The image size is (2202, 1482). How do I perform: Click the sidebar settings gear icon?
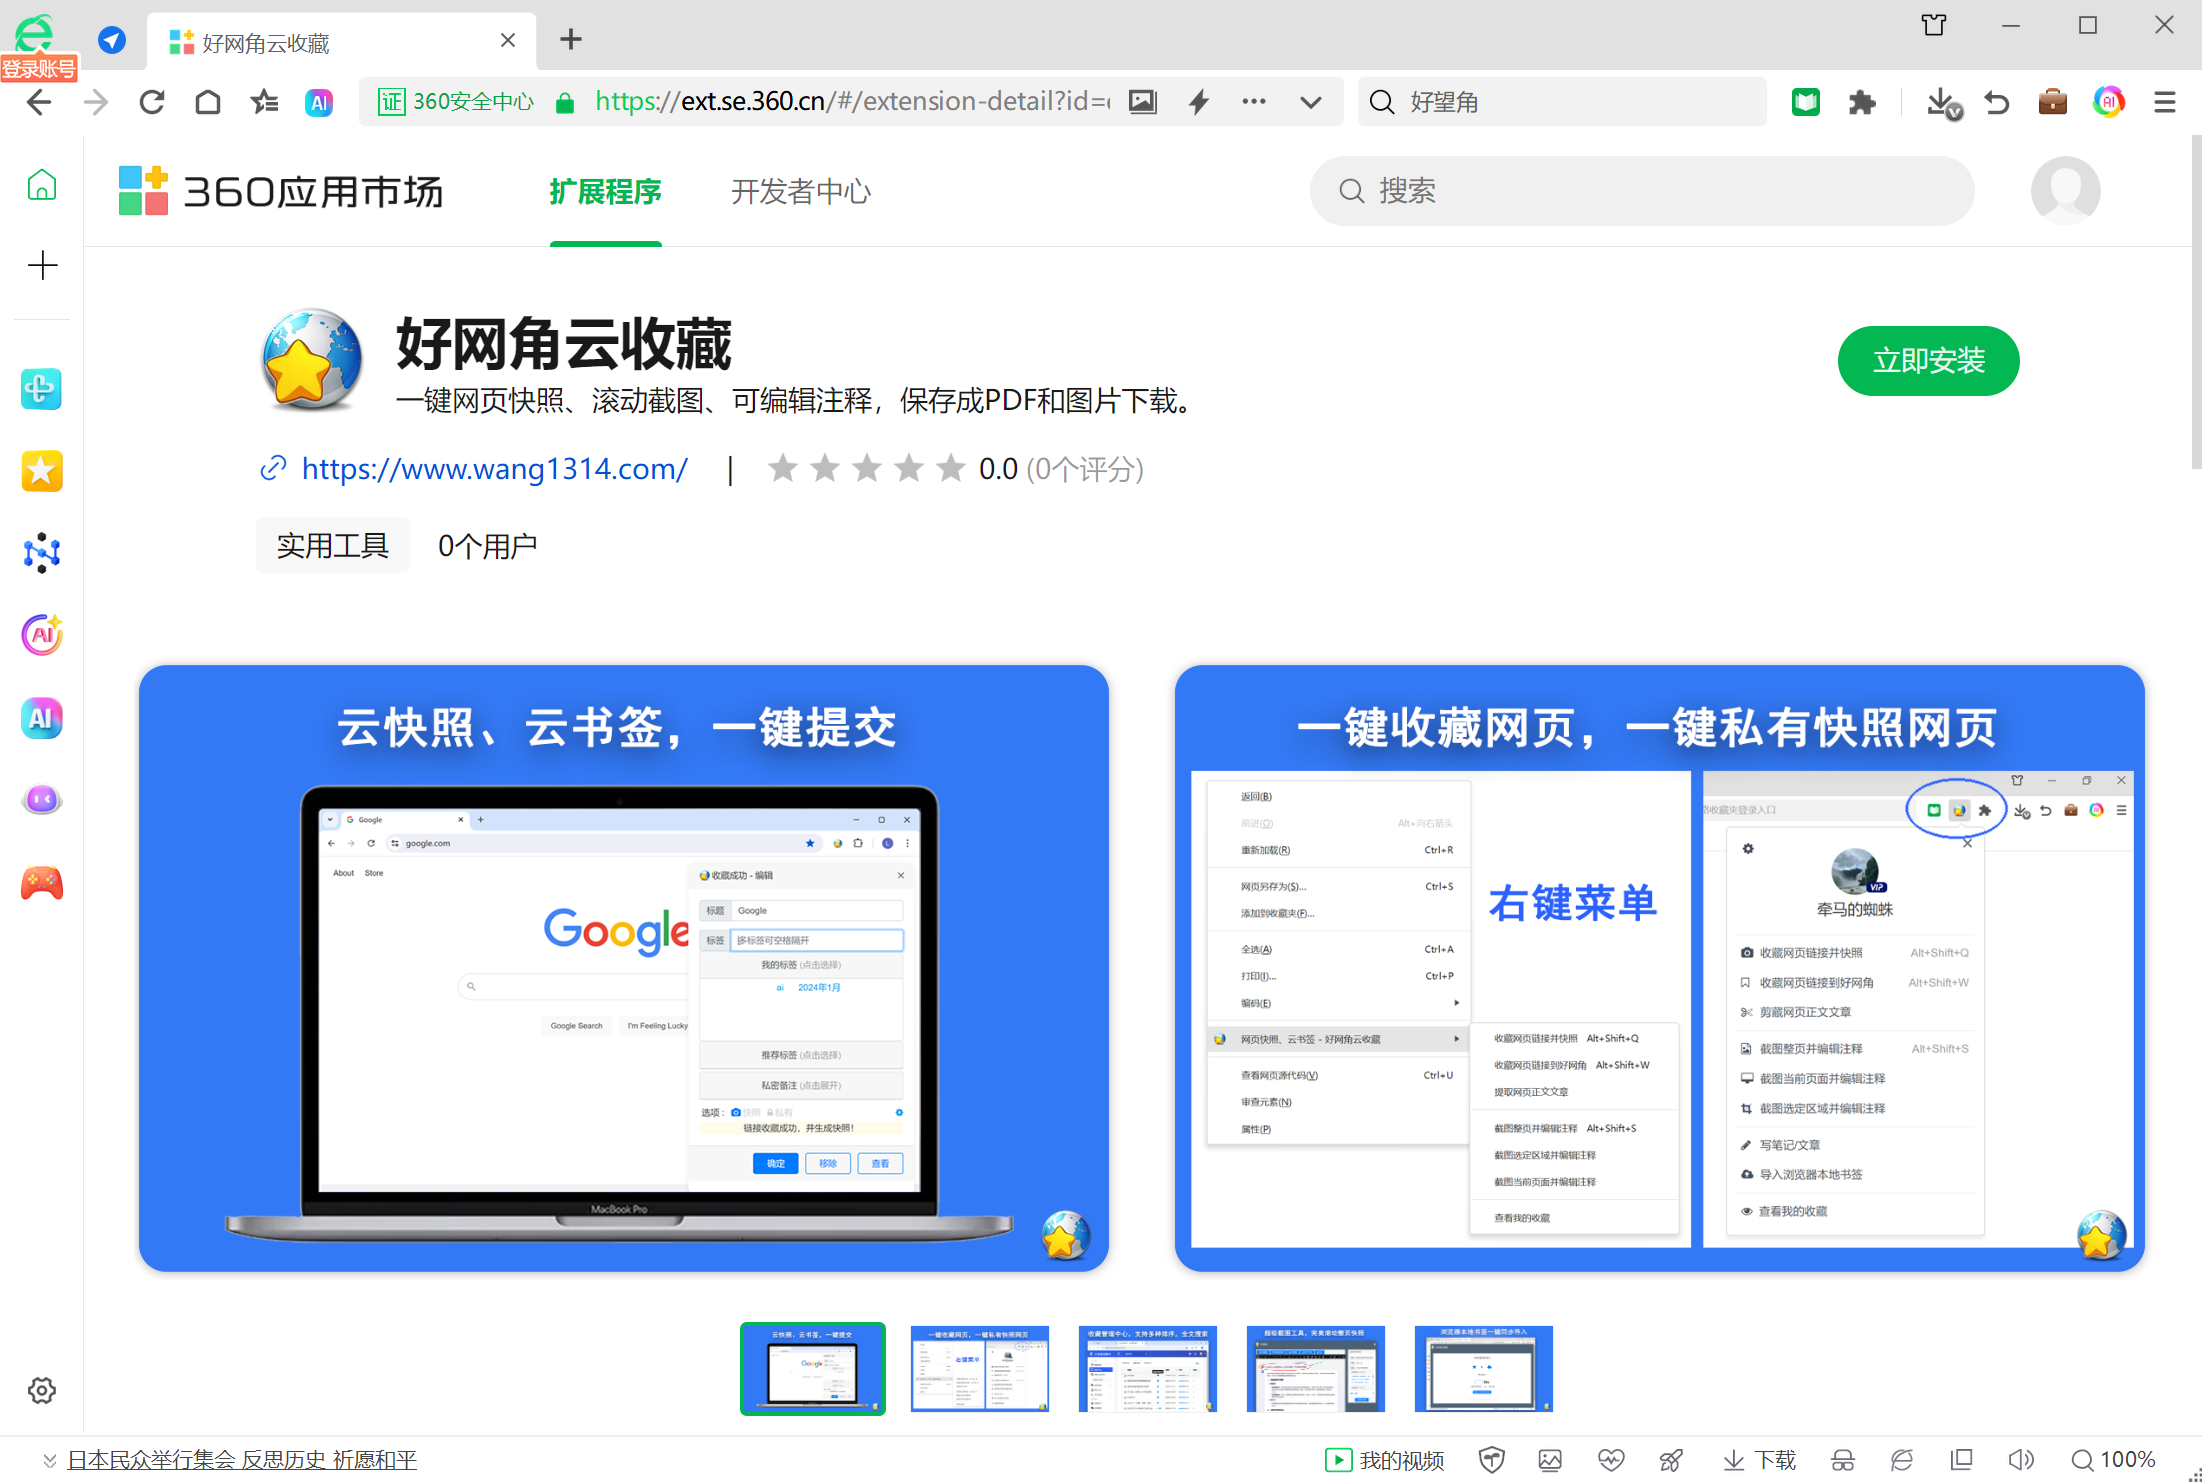(42, 1390)
